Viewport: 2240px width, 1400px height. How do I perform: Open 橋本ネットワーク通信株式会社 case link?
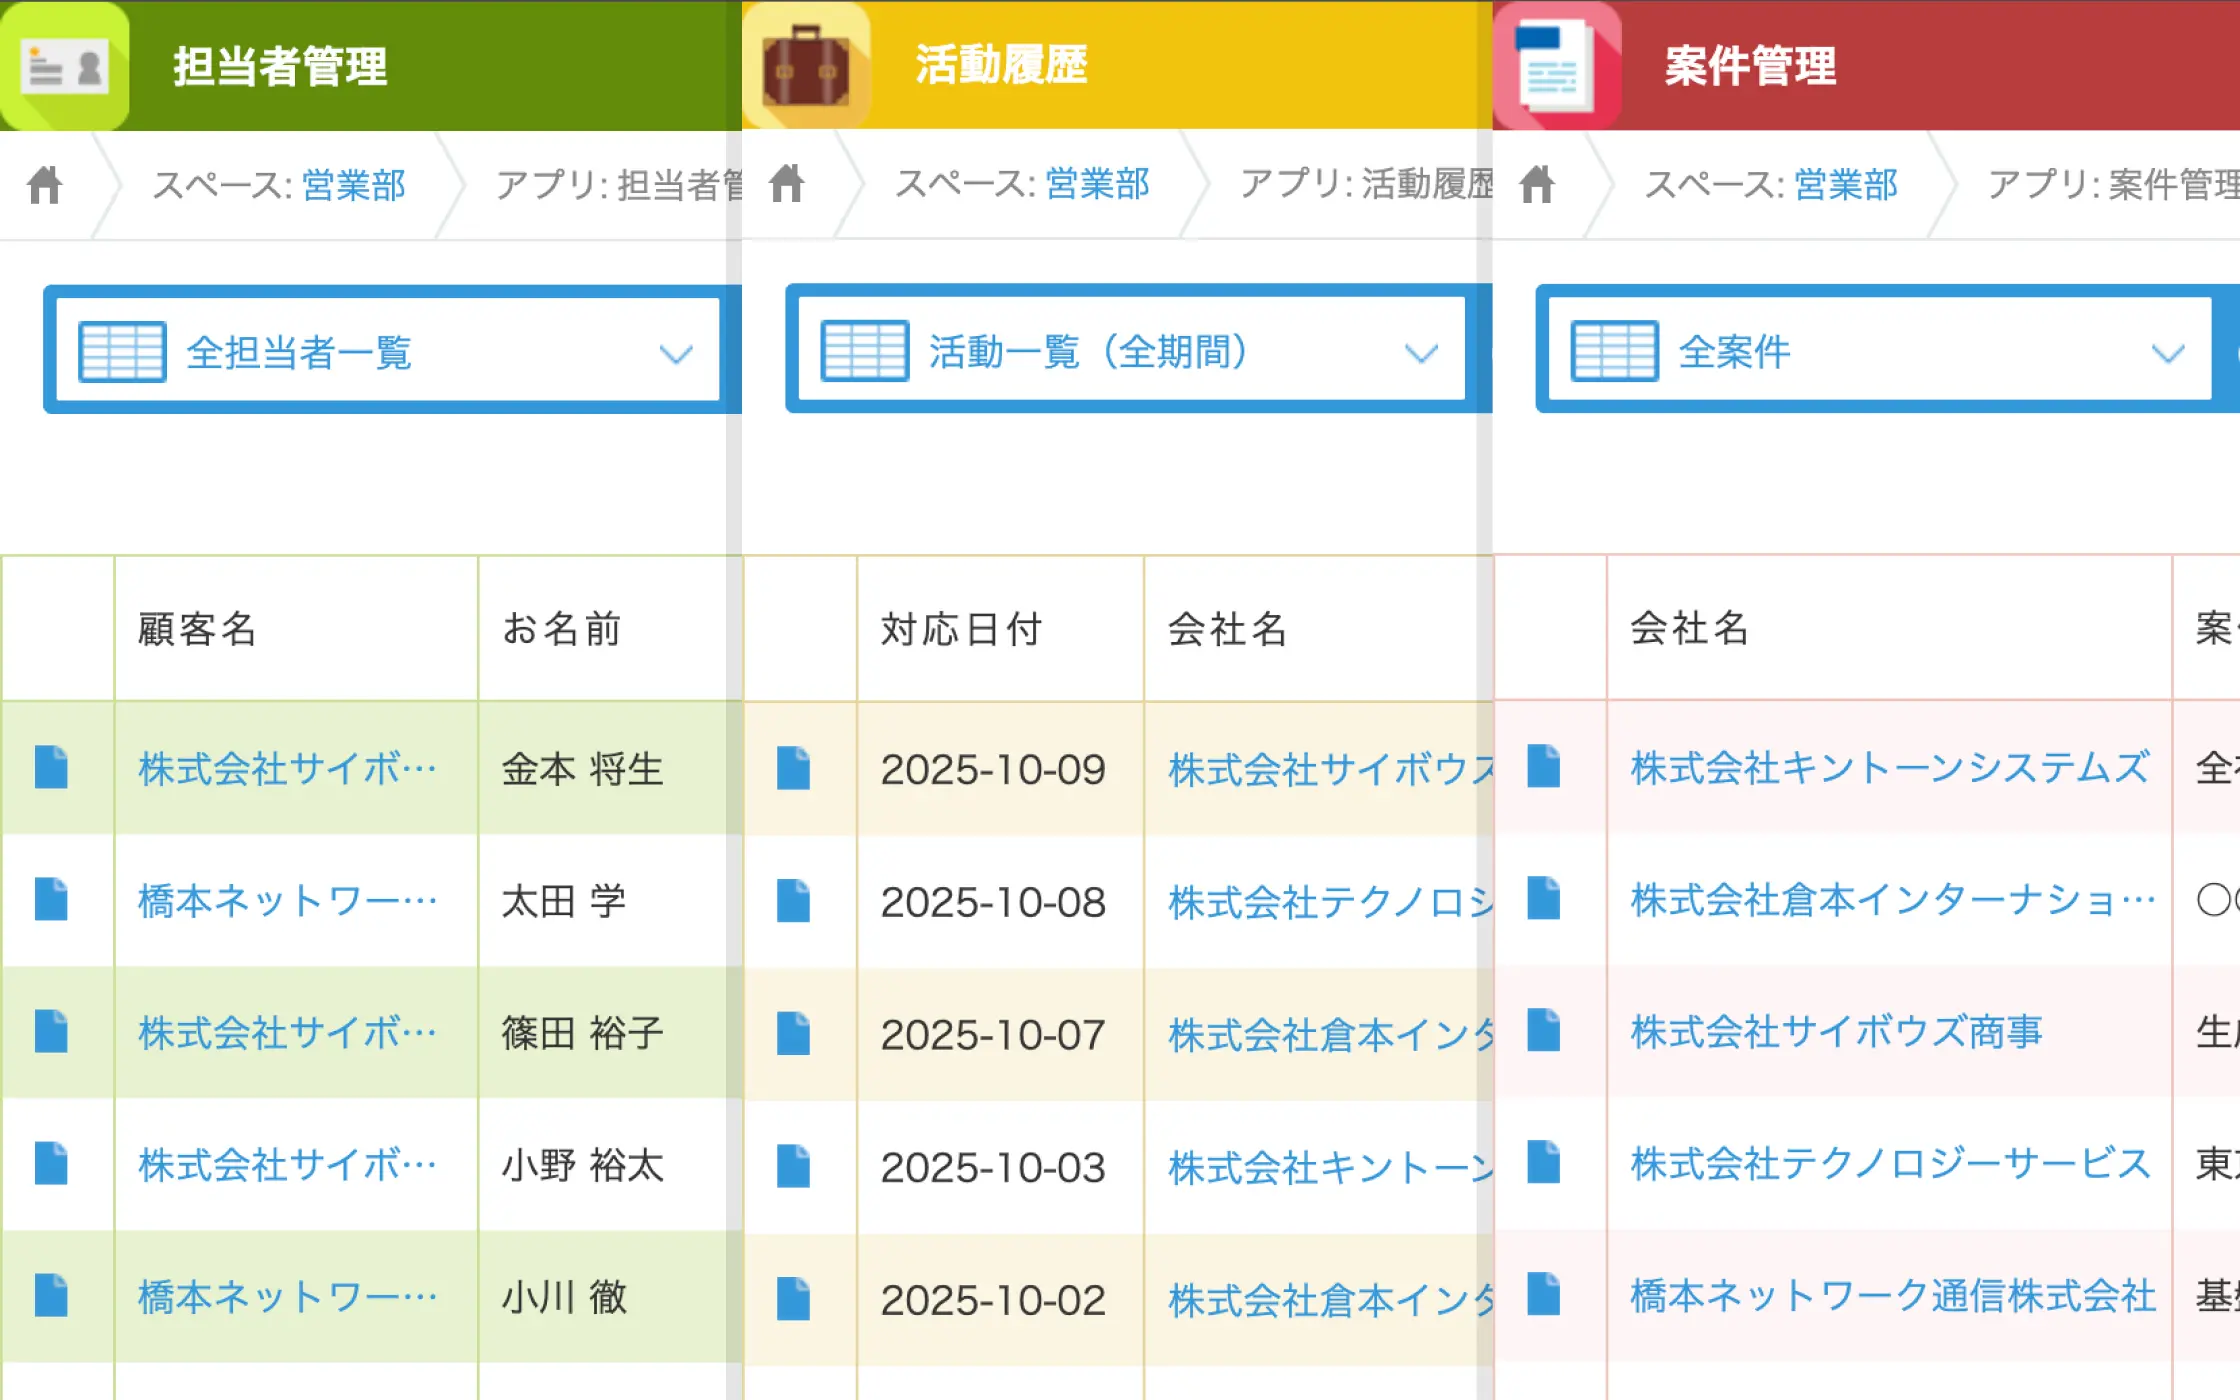tap(1893, 1296)
